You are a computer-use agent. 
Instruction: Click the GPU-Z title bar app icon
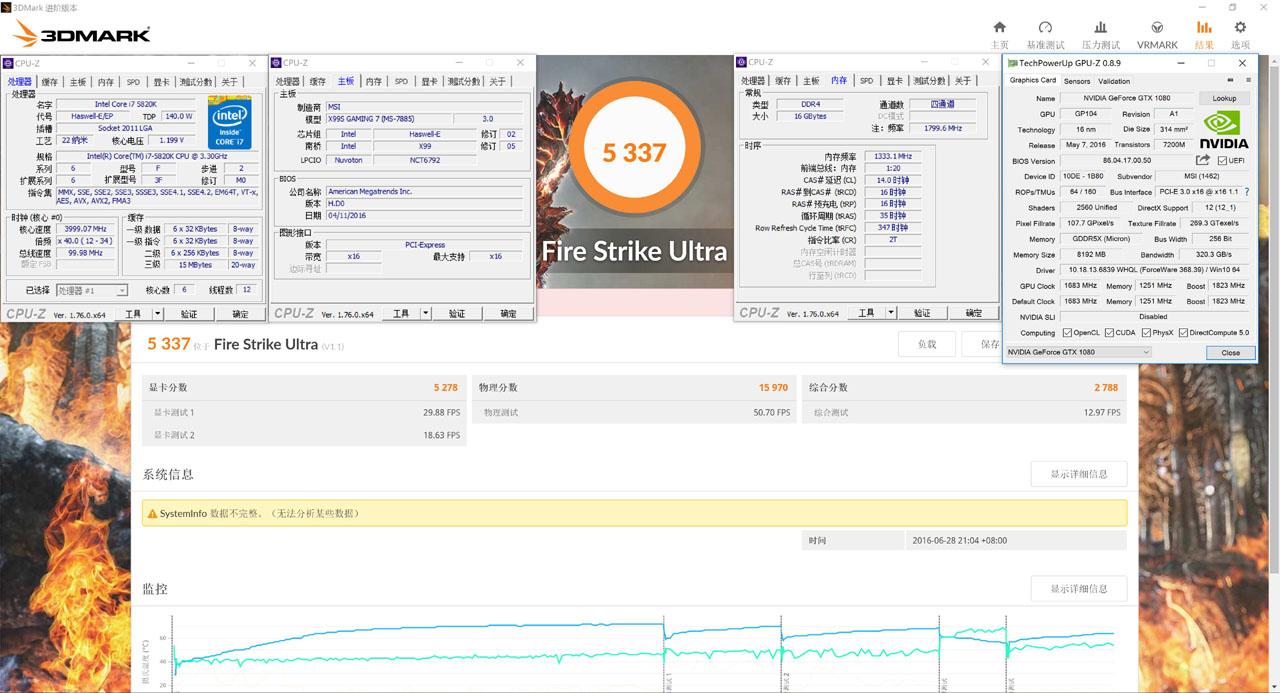(x=1012, y=63)
